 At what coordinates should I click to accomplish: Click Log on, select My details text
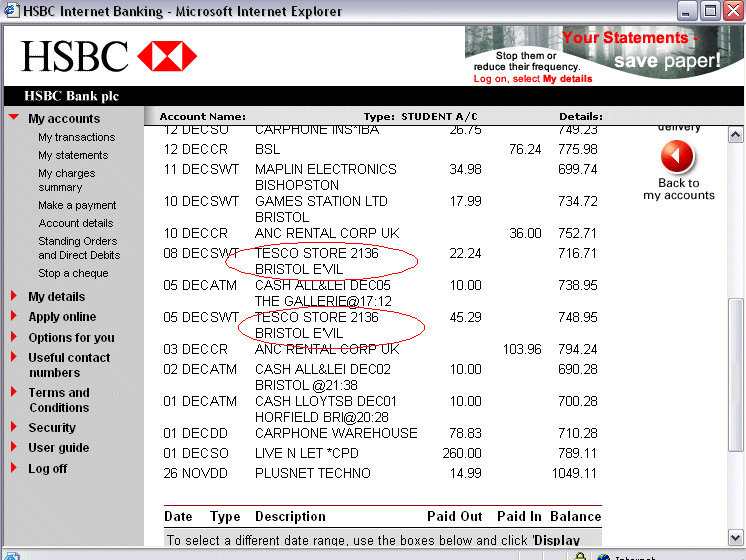click(x=533, y=79)
